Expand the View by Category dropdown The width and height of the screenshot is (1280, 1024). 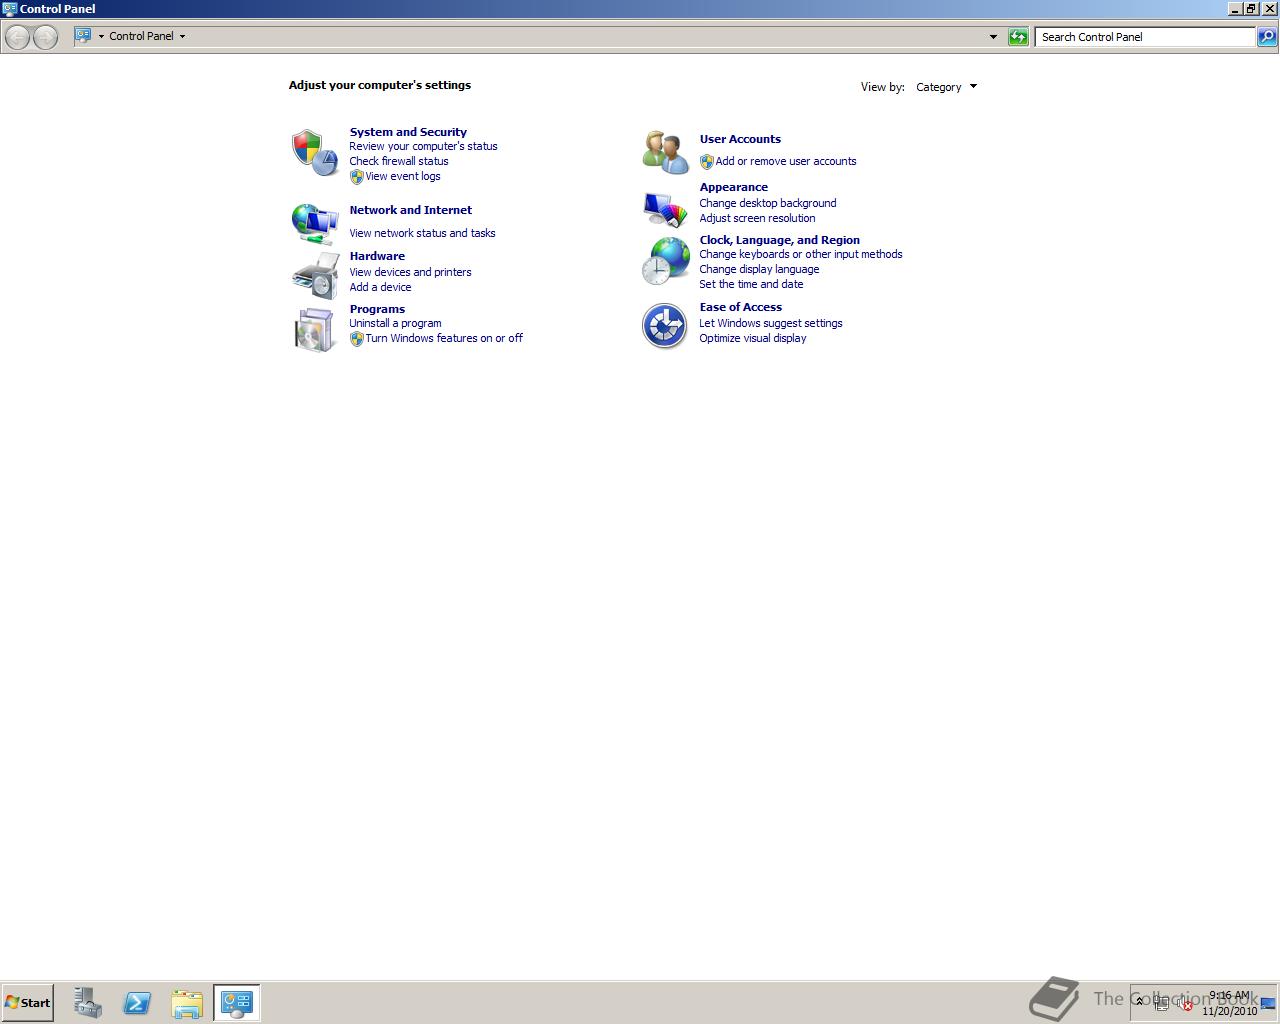946,87
